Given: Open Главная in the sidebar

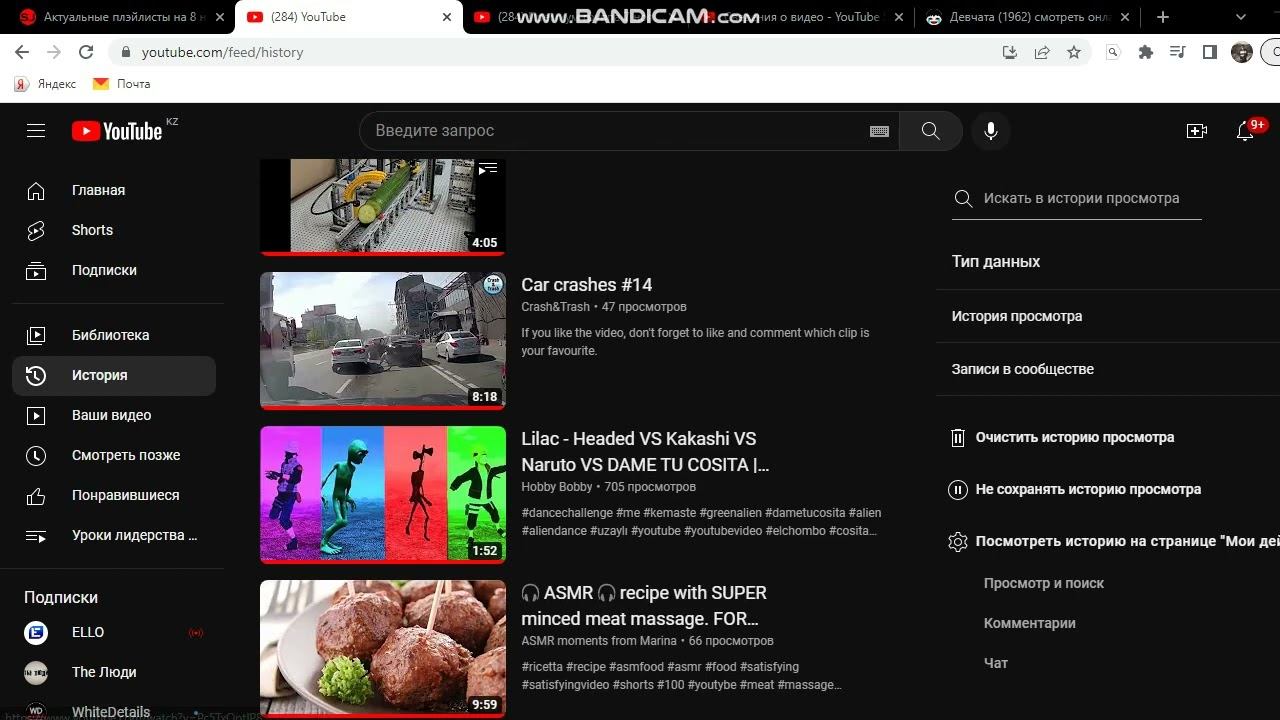Looking at the screenshot, I should pos(114,190).
